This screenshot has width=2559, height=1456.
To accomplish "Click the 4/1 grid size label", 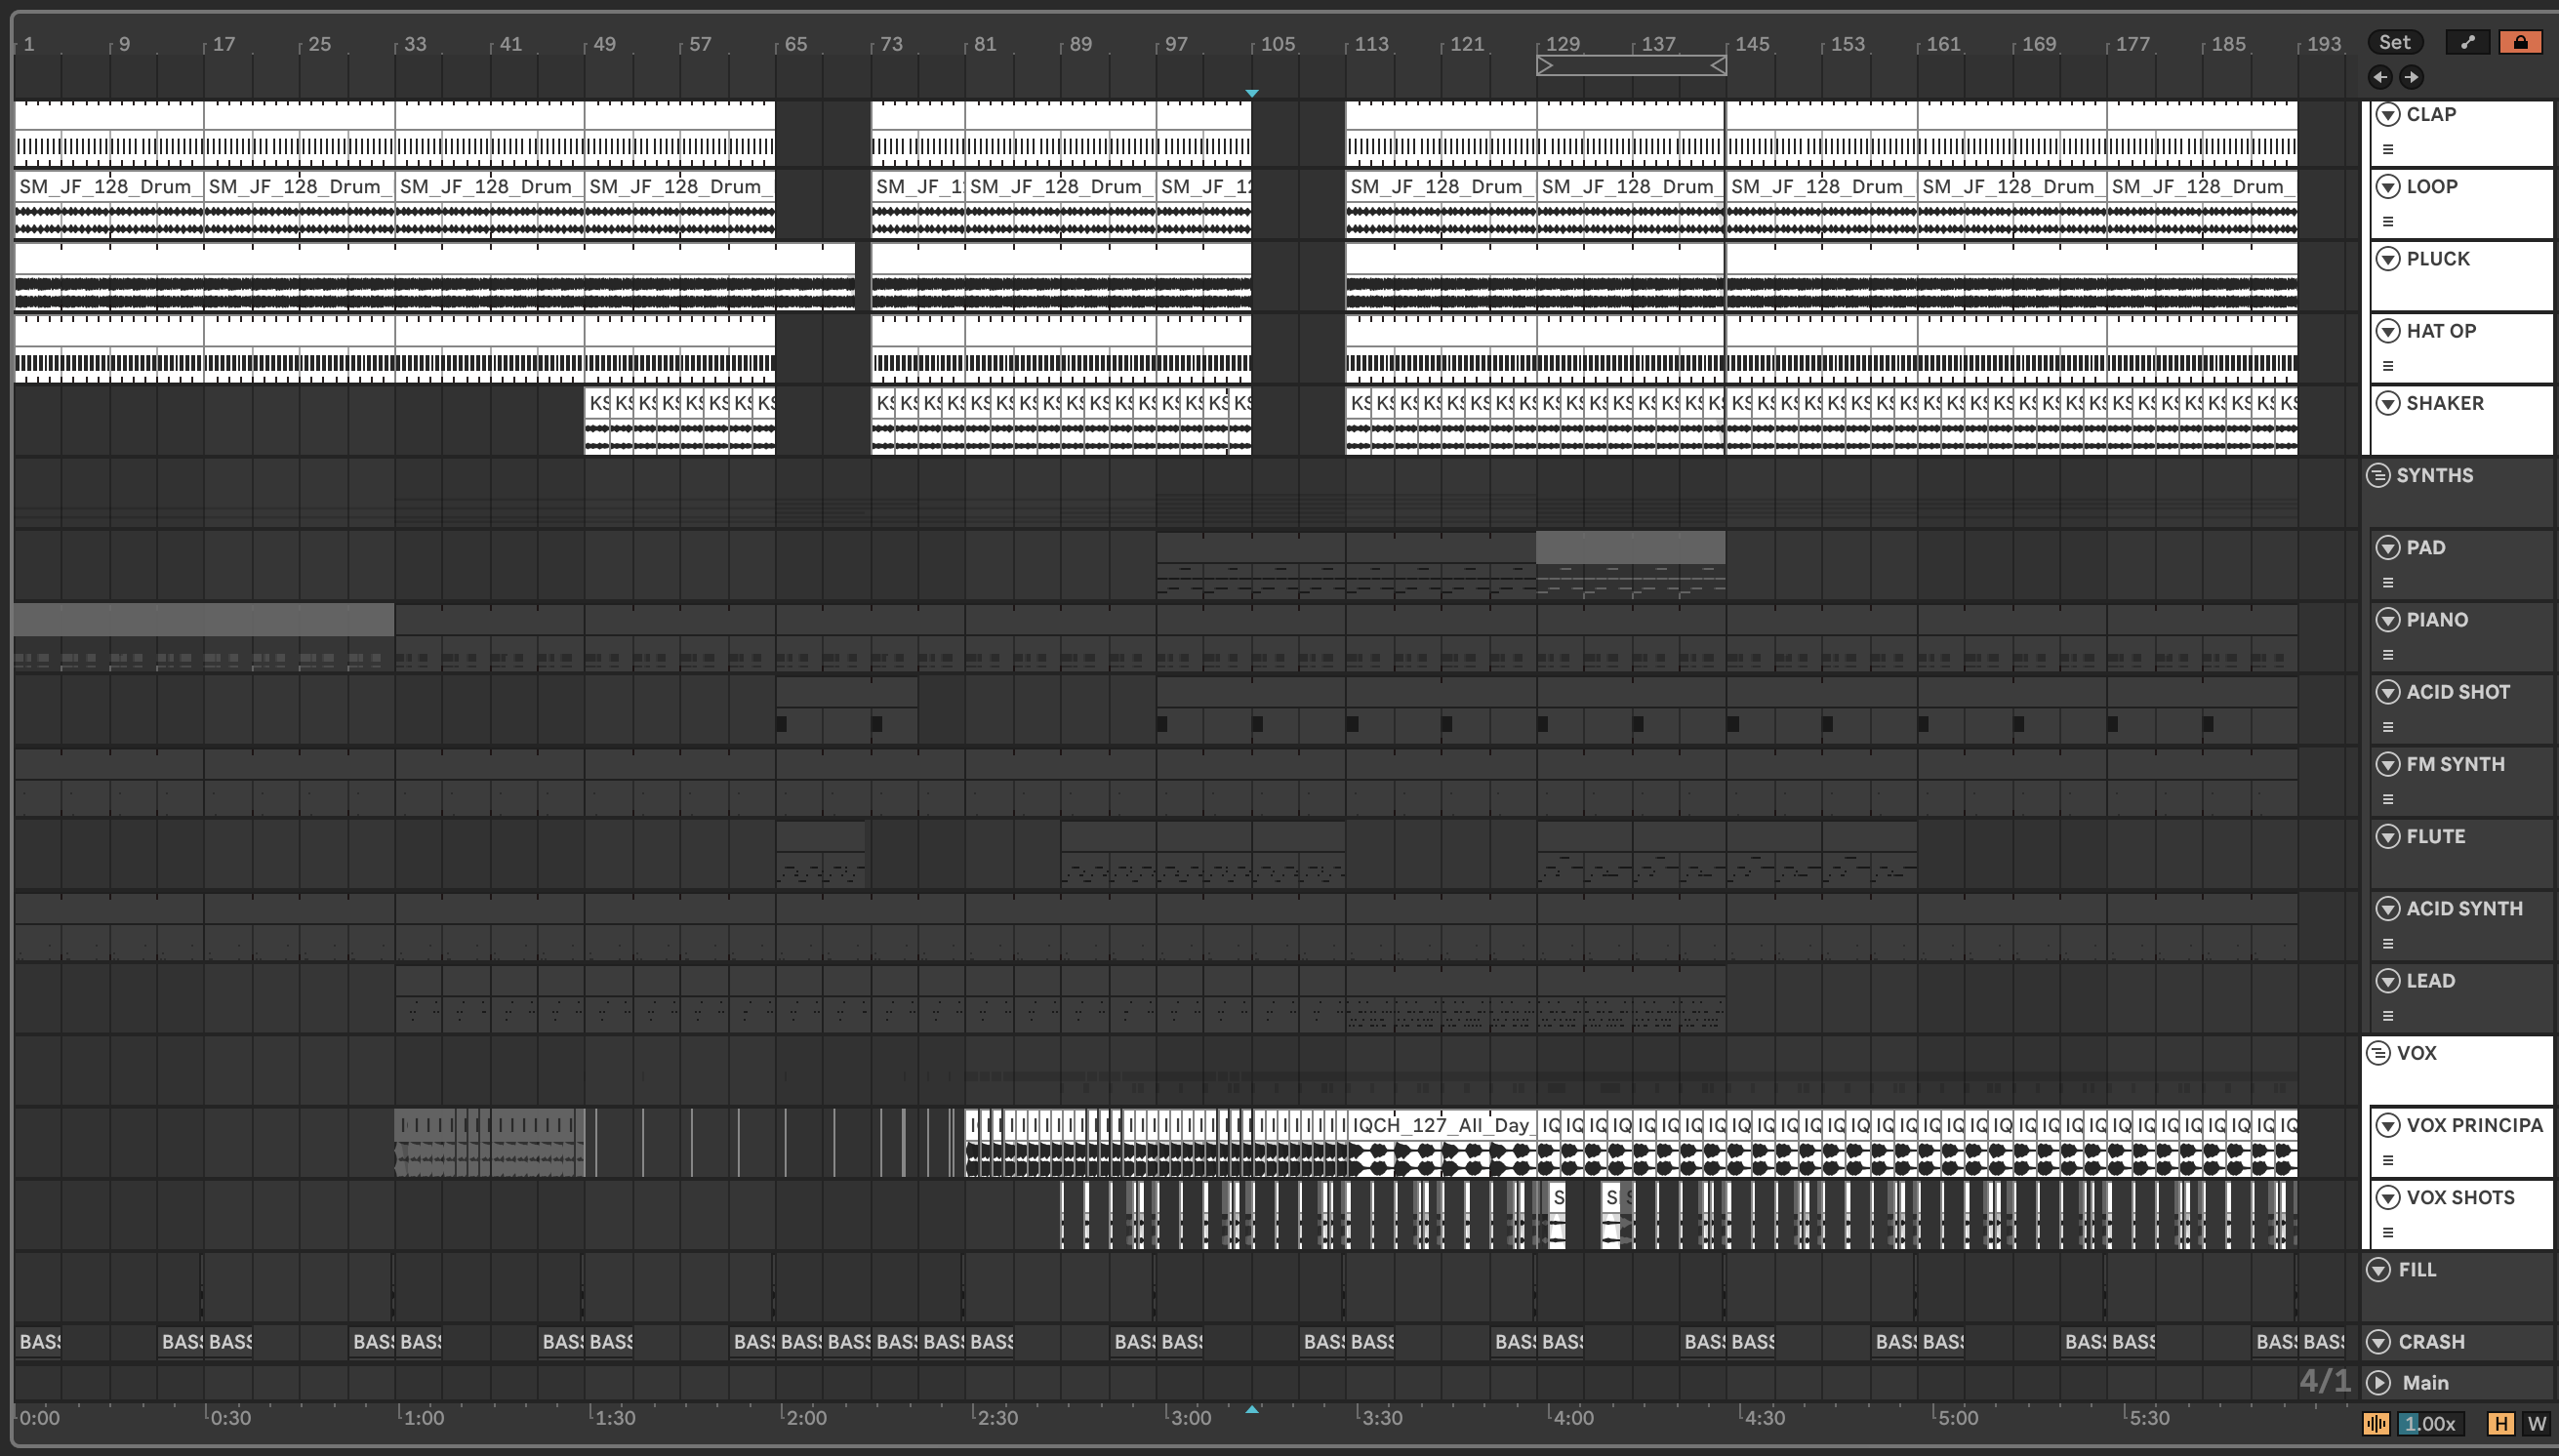I will pyautogui.click(x=2325, y=1381).
